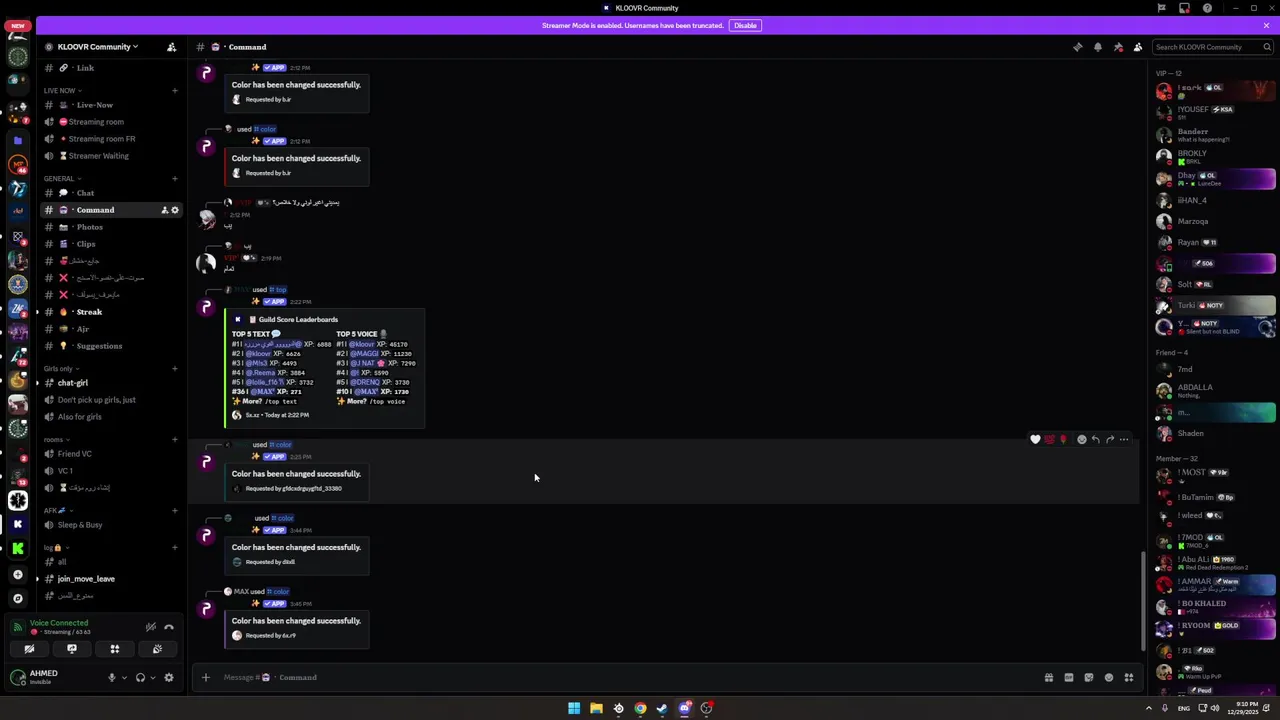Invite people icon beside server name
This screenshot has width=1280, height=720.
pos(171,47)
